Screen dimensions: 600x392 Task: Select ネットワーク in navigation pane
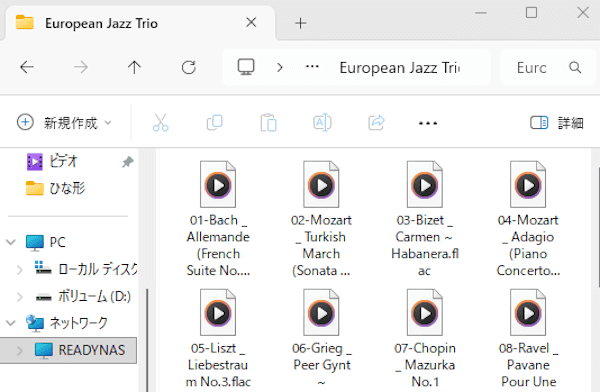pyautogui.click(x=67, y=323)
